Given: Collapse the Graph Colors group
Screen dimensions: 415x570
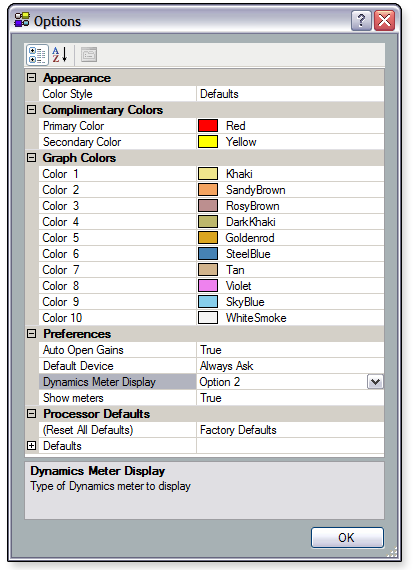Looking at the screenshot, I should click(32, 157).
